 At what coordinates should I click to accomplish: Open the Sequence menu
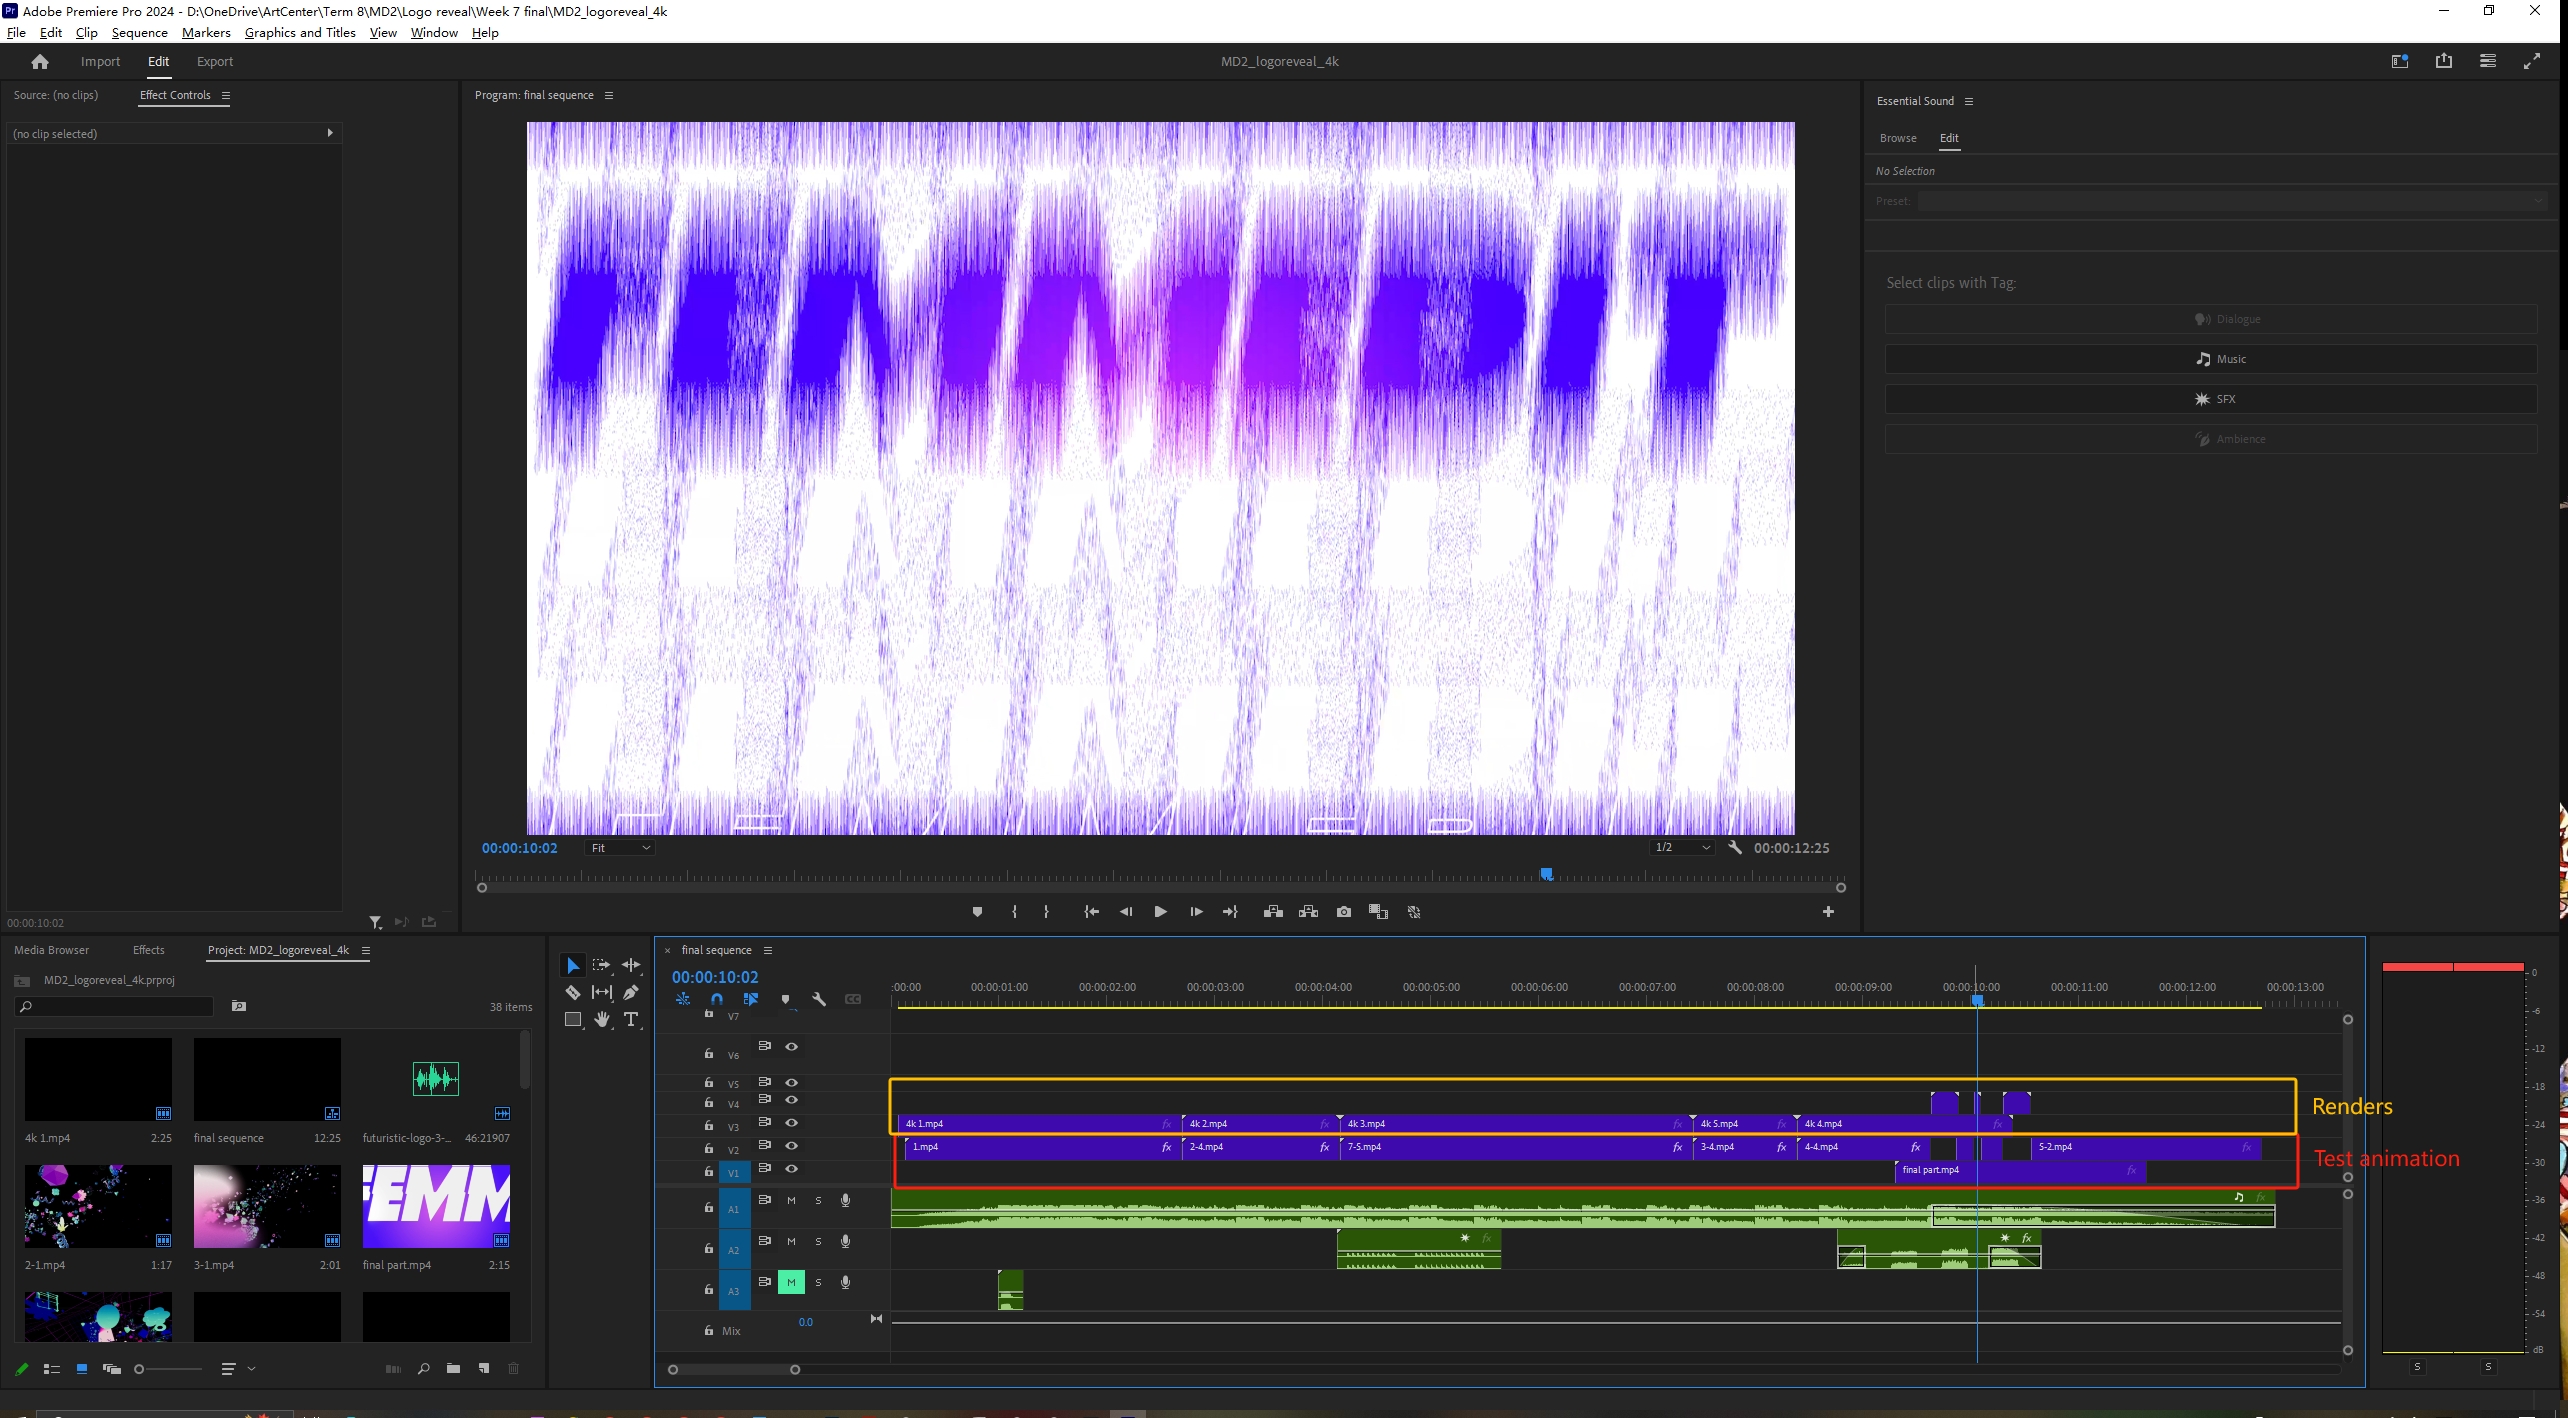point(139,32)
